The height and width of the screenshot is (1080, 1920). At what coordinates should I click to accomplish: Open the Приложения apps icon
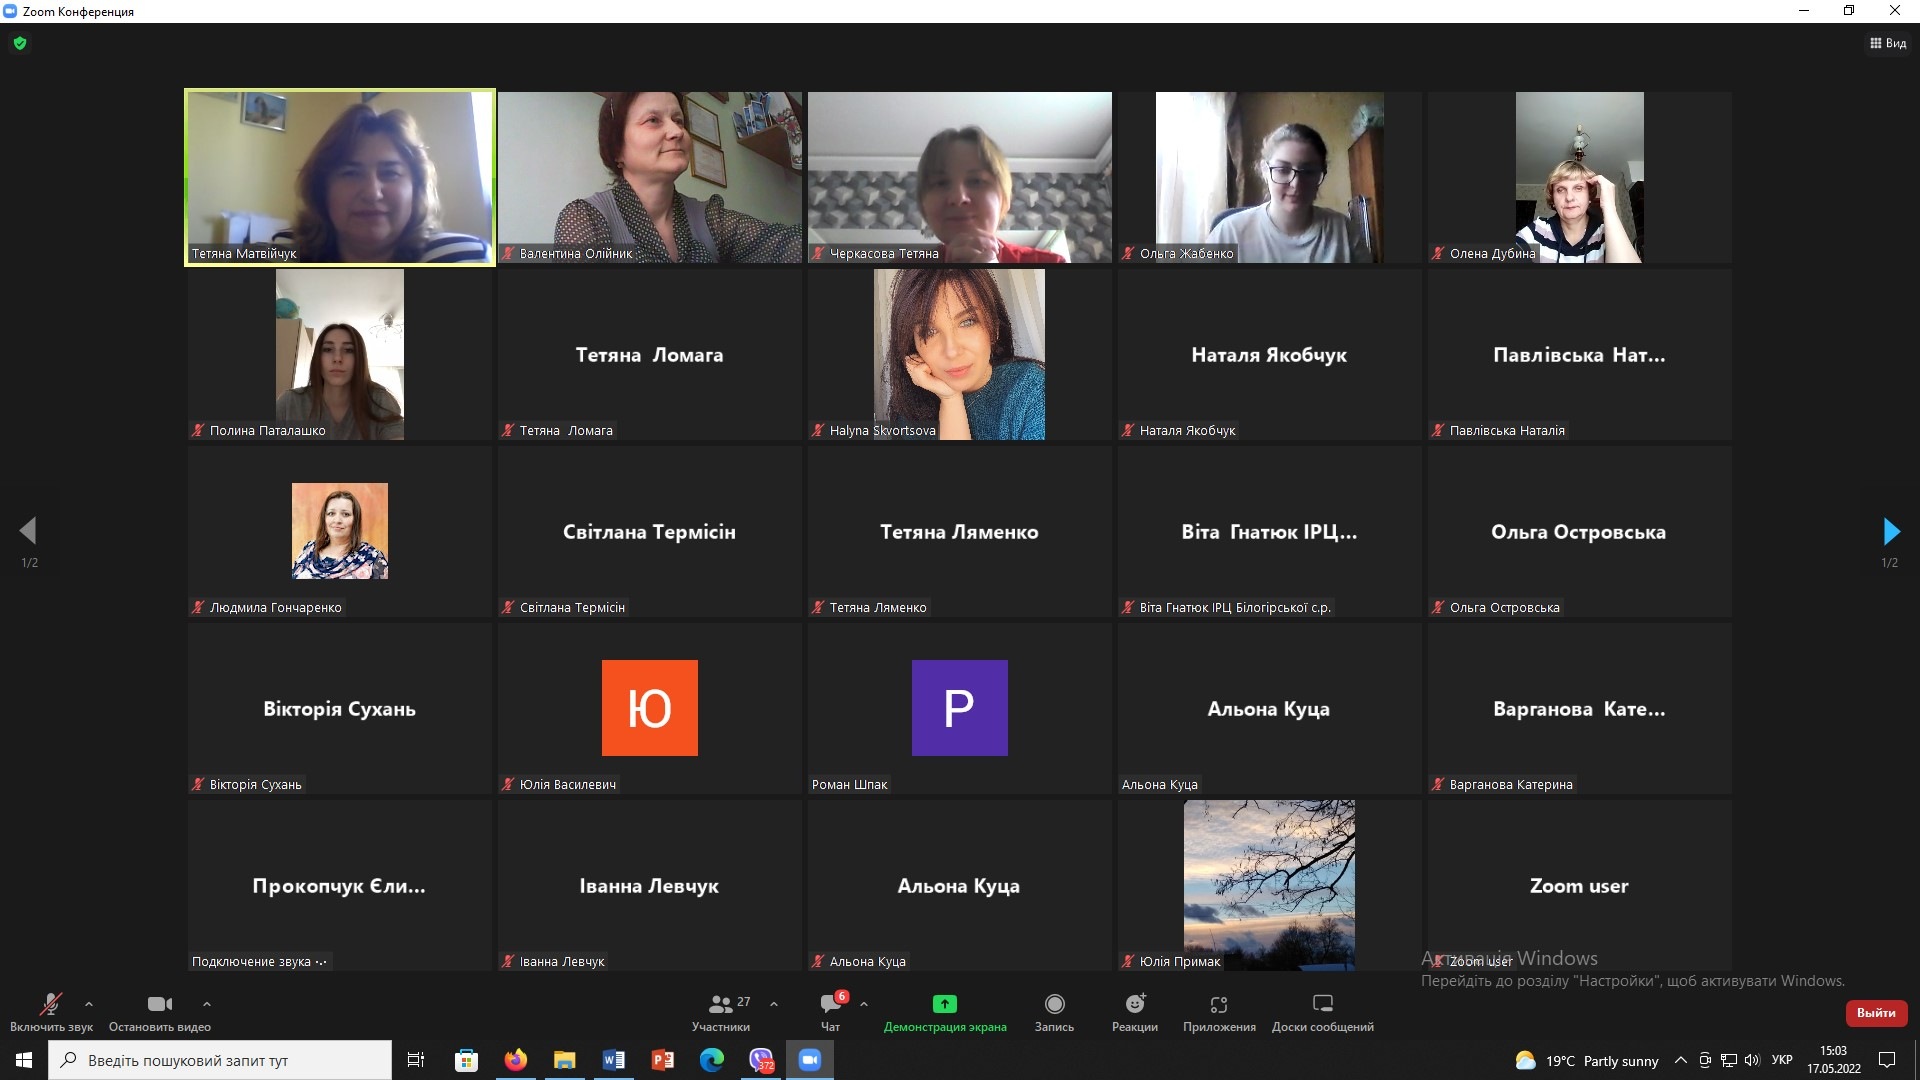click(x=1218, y=1004)
